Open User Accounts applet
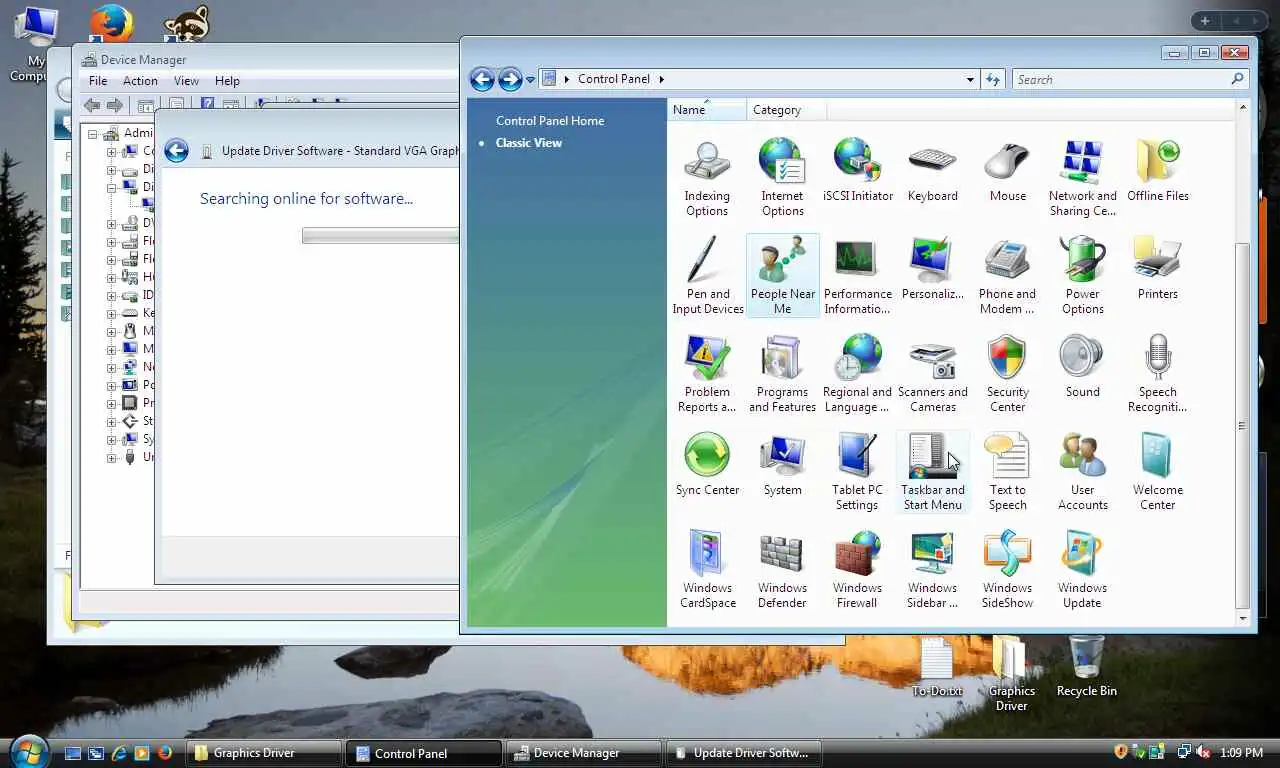The width and height of the screenshot is (1280, 768). [x=1082, y=472]
